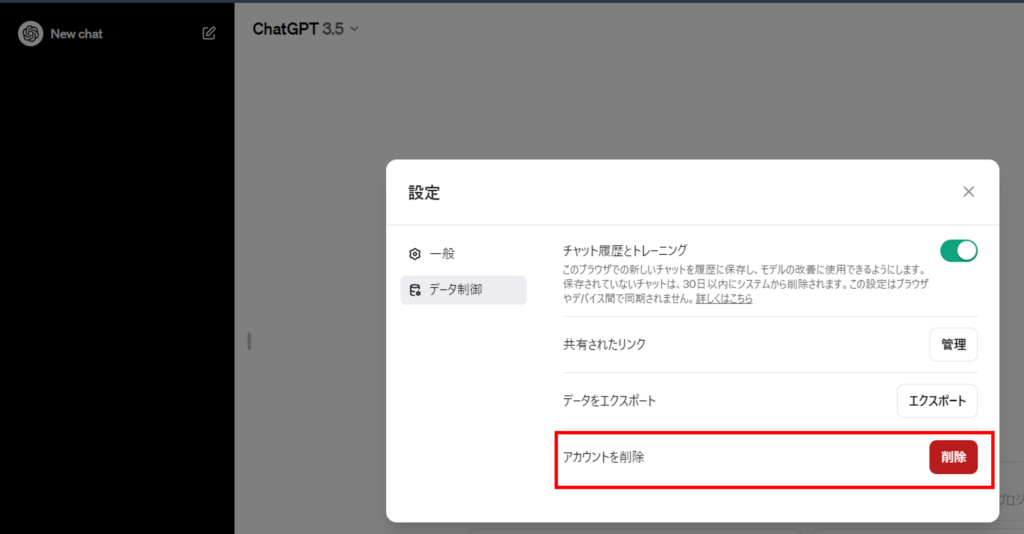Click the データをエクスポート label
1024x534 pixels.
609,401
